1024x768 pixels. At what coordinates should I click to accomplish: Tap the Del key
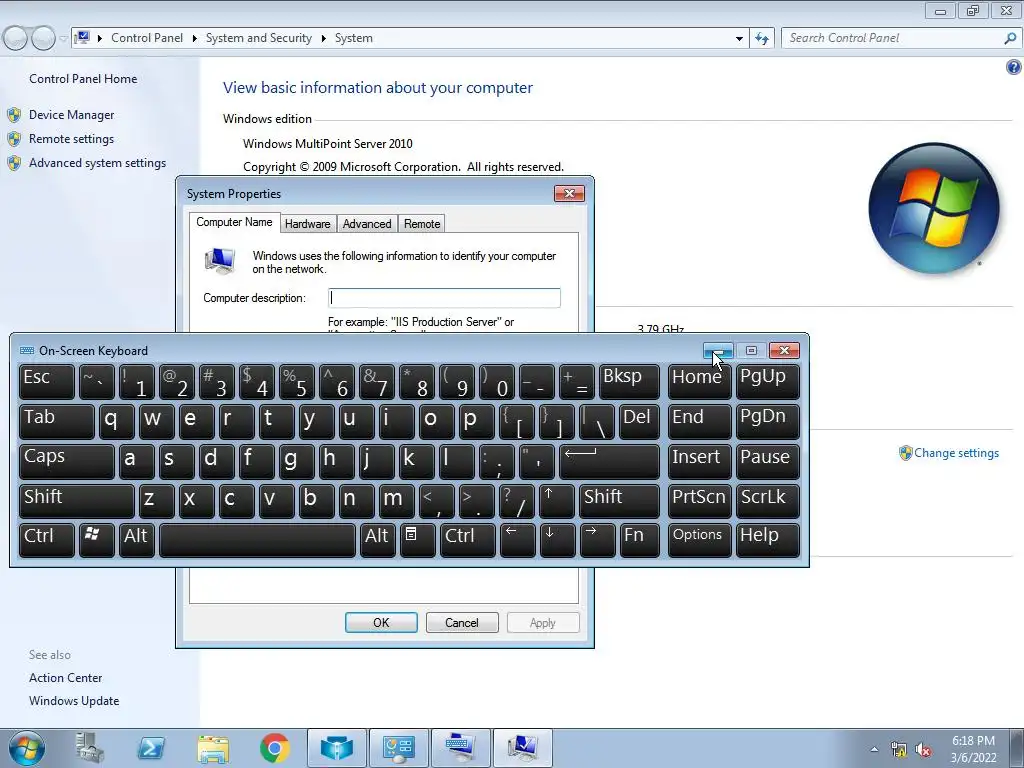pos(639,422)
